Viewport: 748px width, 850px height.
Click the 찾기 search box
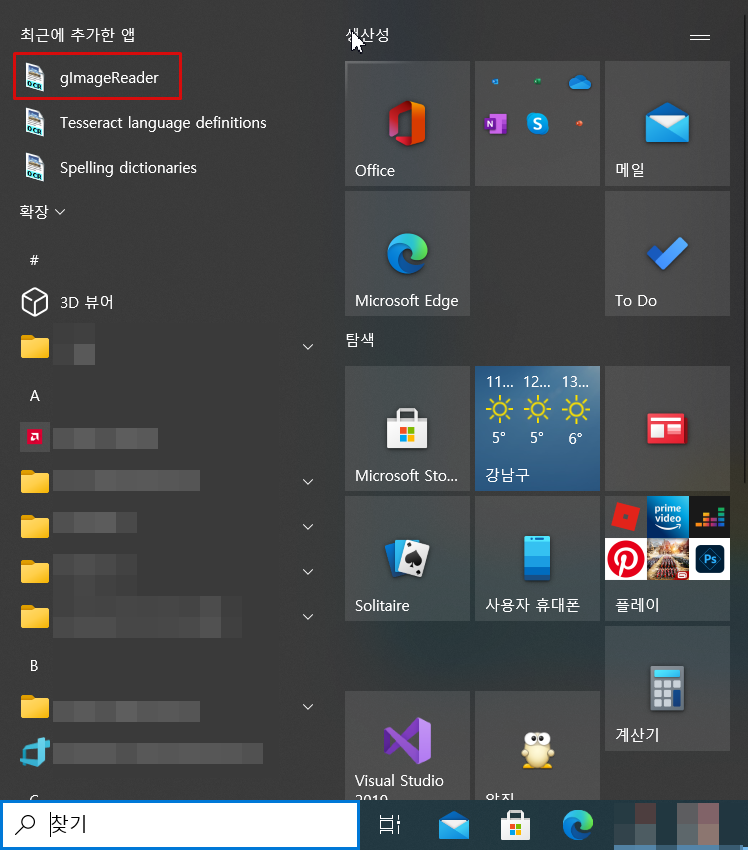tap(179, 825)
